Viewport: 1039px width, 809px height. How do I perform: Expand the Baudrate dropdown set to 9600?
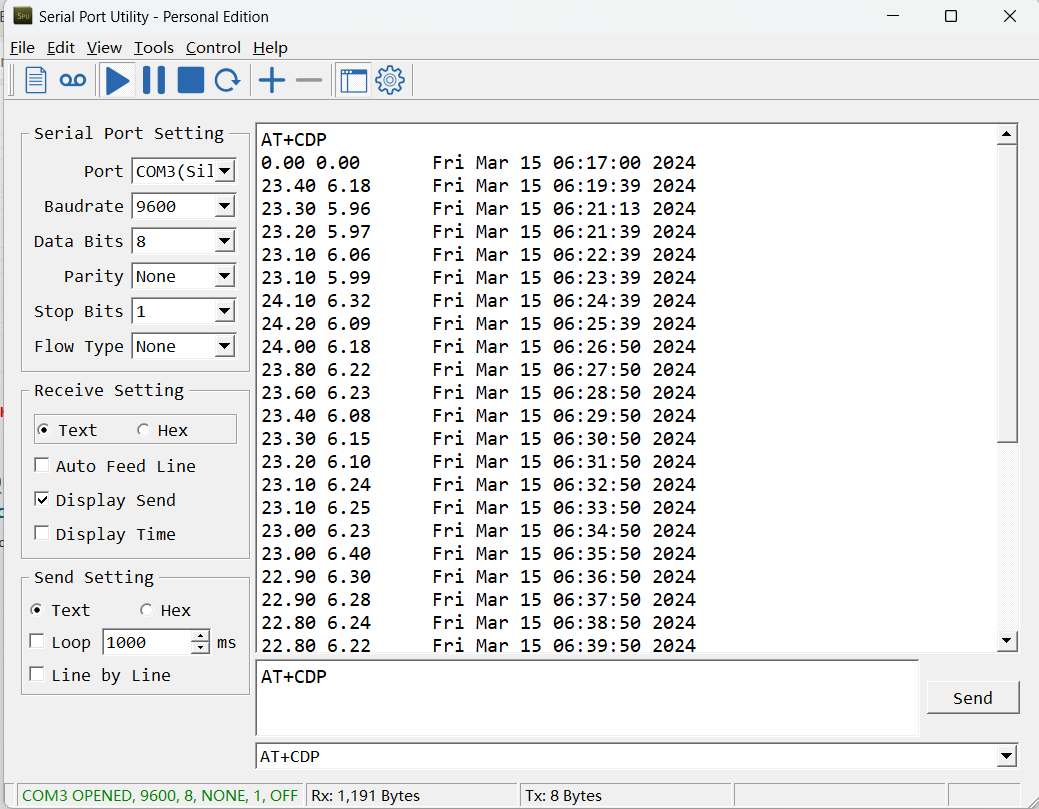[225, 207]
